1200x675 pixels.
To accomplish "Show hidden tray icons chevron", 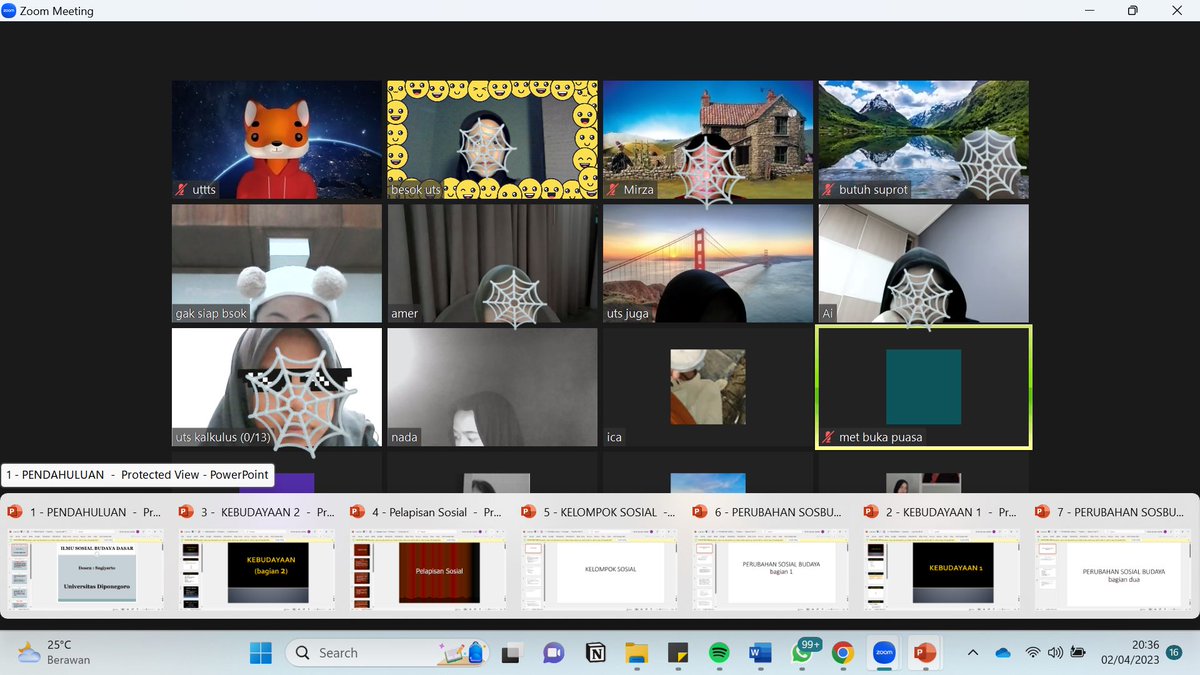I will [x=973, y=653].
